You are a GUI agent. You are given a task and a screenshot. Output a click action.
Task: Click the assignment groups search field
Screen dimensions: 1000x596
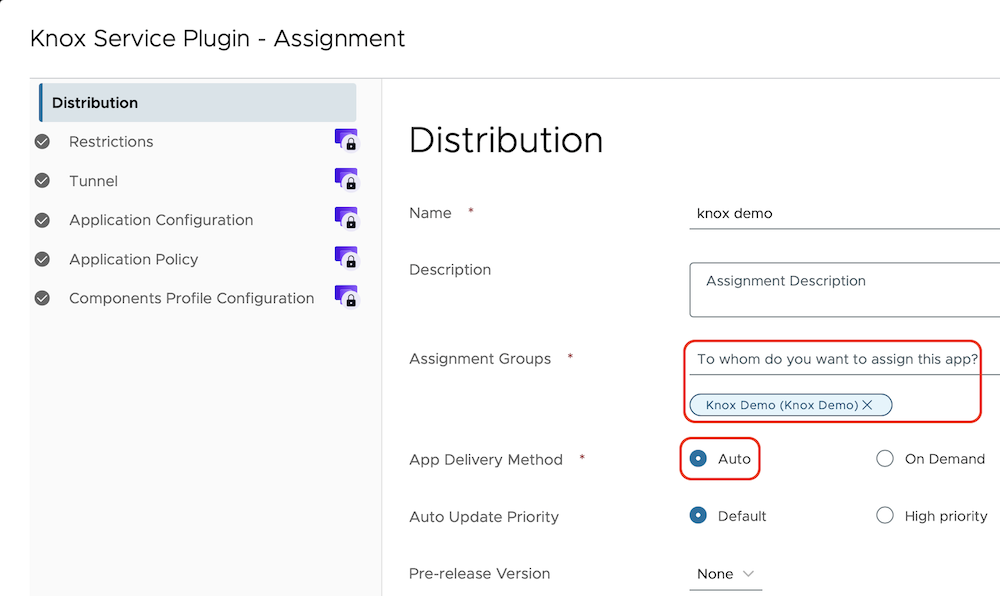coord(837,359)
